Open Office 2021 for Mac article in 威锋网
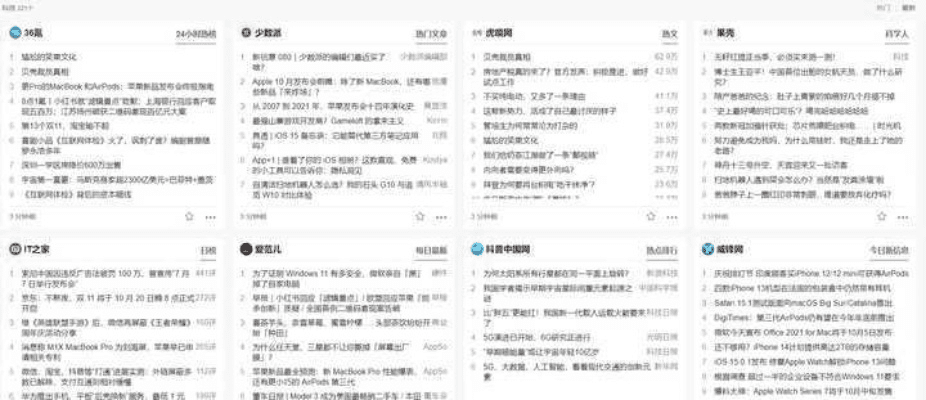This screenshot has height=400, width=926. coord(803,333)
